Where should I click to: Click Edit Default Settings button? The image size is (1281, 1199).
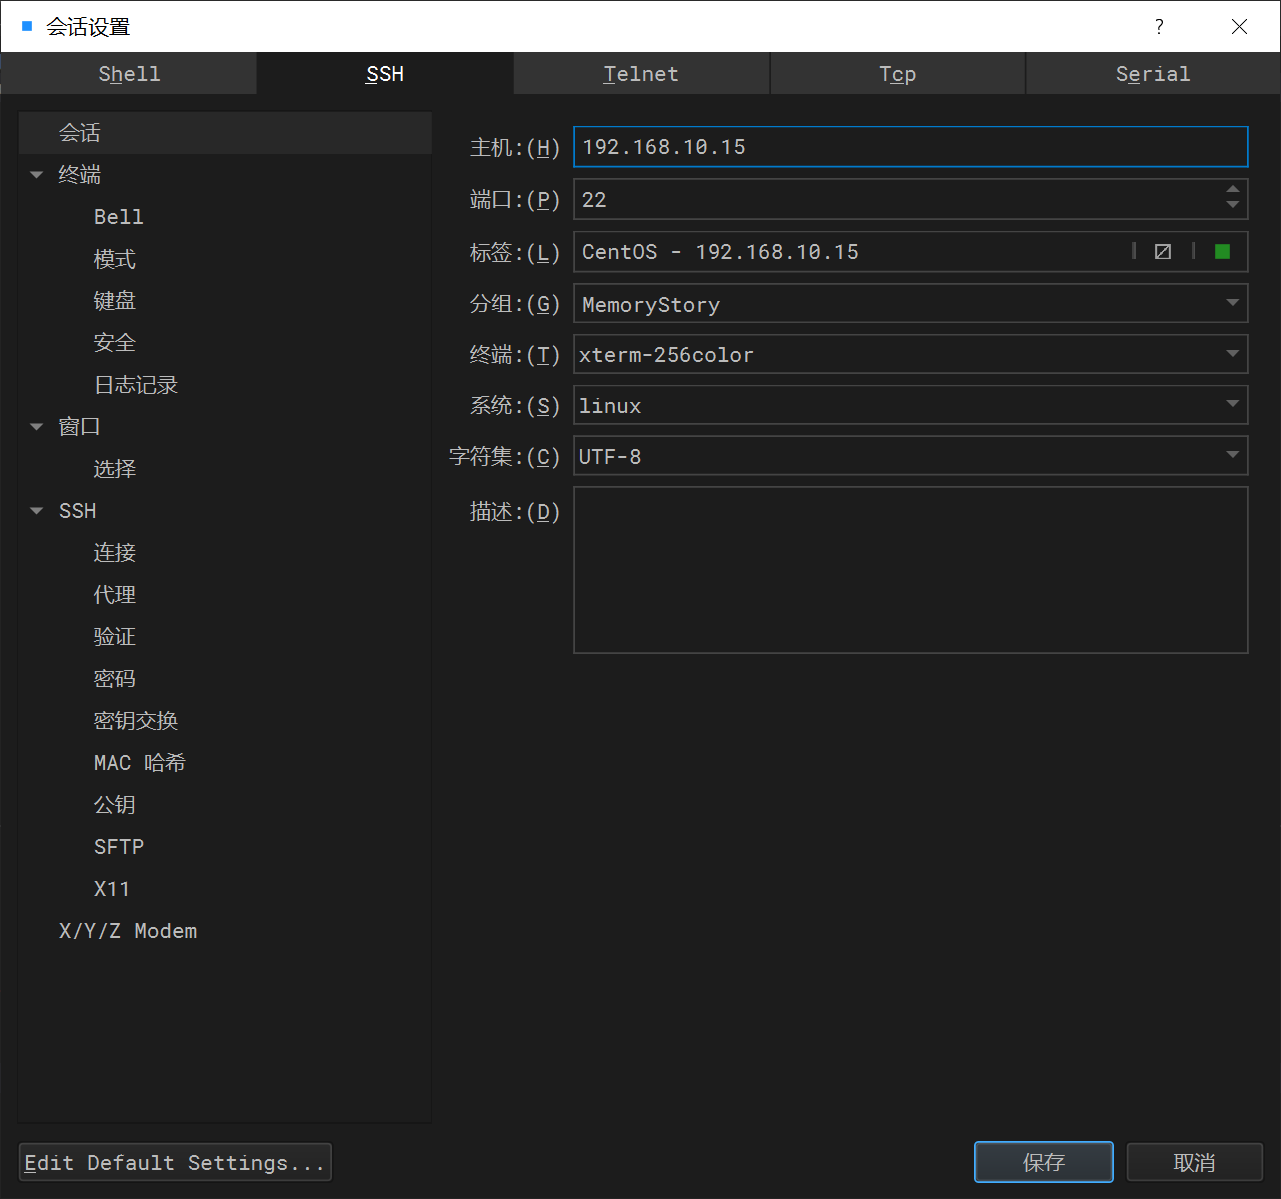point(175,1162)
